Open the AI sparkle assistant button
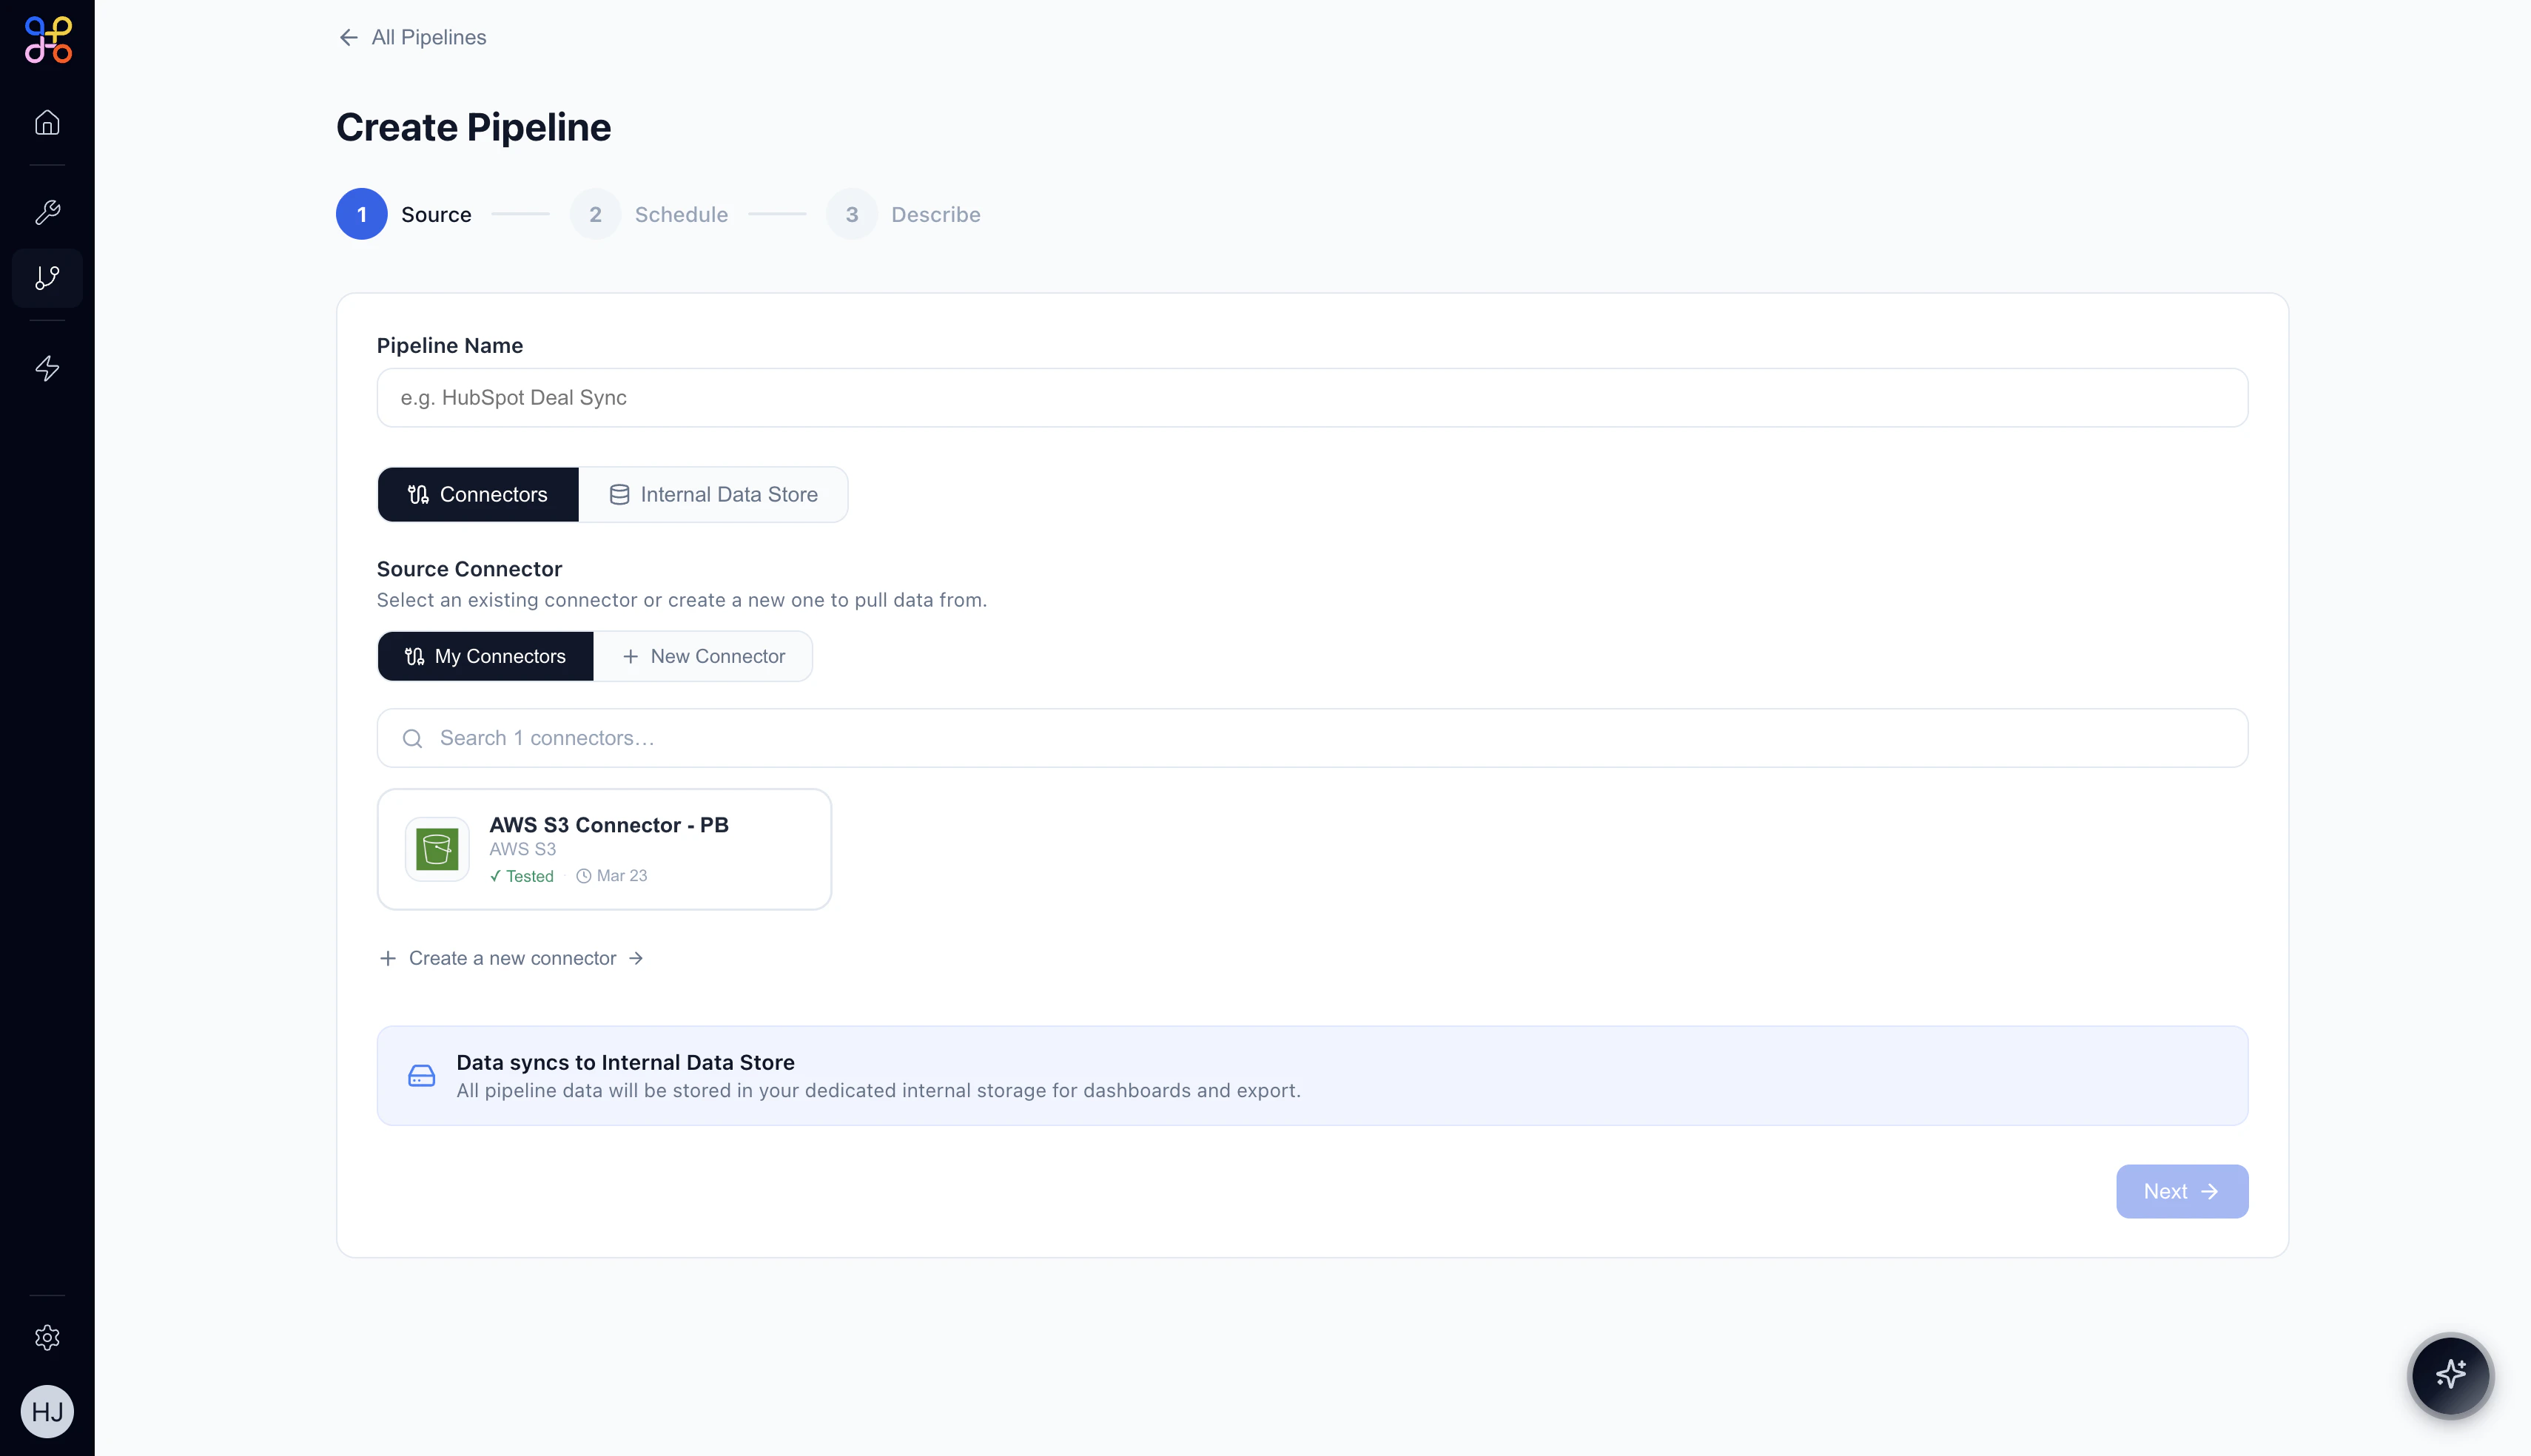 point(2449,1375)
